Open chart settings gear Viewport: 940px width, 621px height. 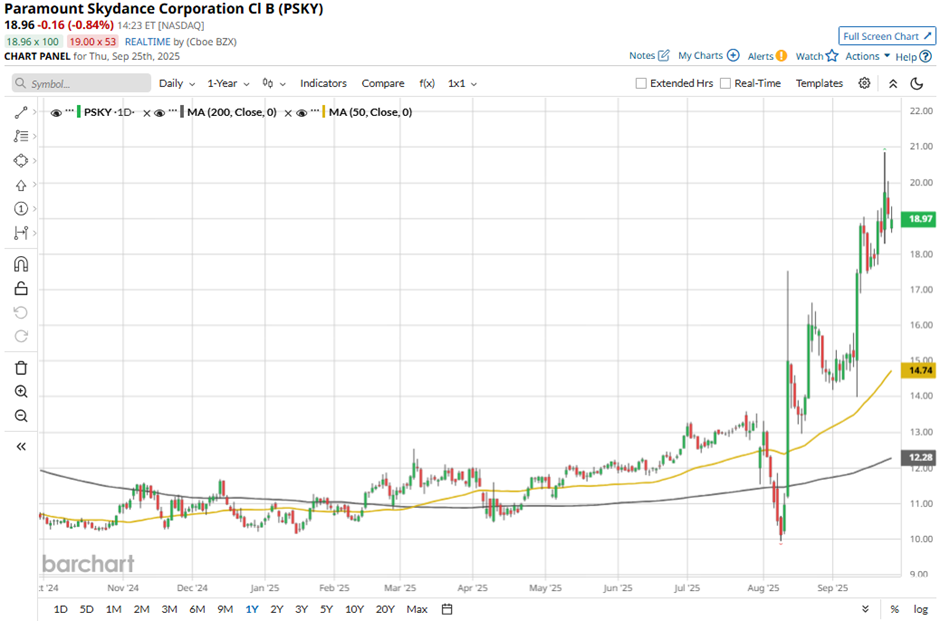pyautogui.click(x=864, y=83)
